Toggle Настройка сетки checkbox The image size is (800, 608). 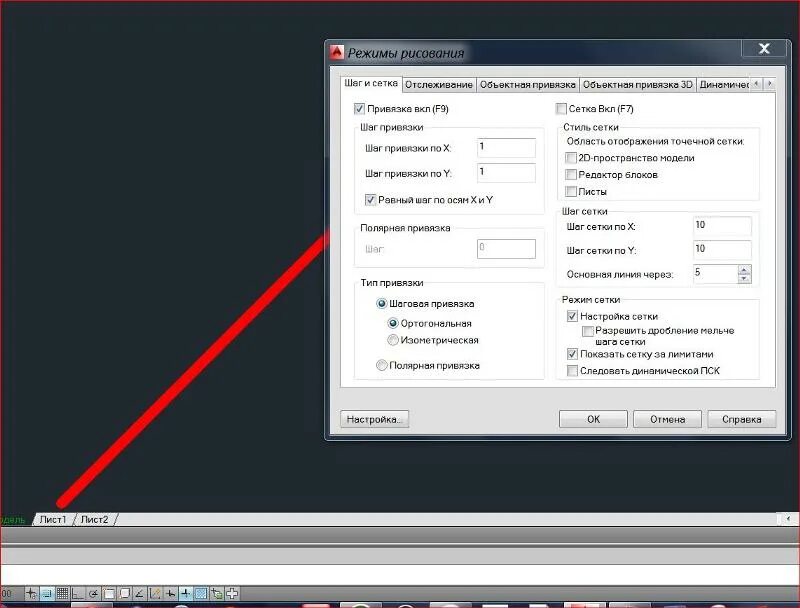pyautogui.click(x=572, y=316)
